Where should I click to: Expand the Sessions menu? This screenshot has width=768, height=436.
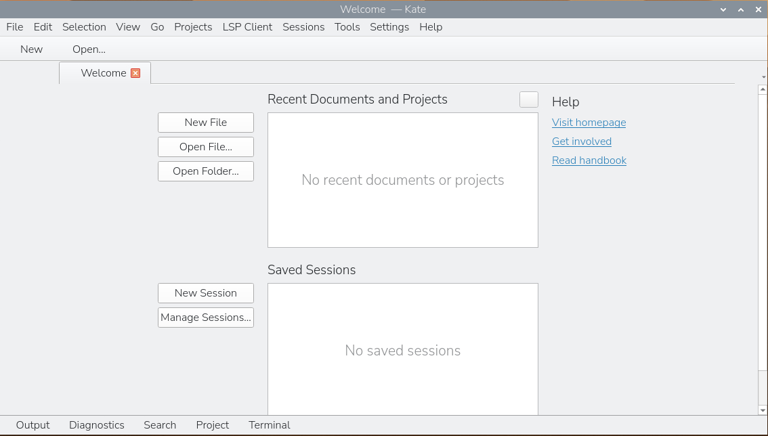[x=303, y=27]
